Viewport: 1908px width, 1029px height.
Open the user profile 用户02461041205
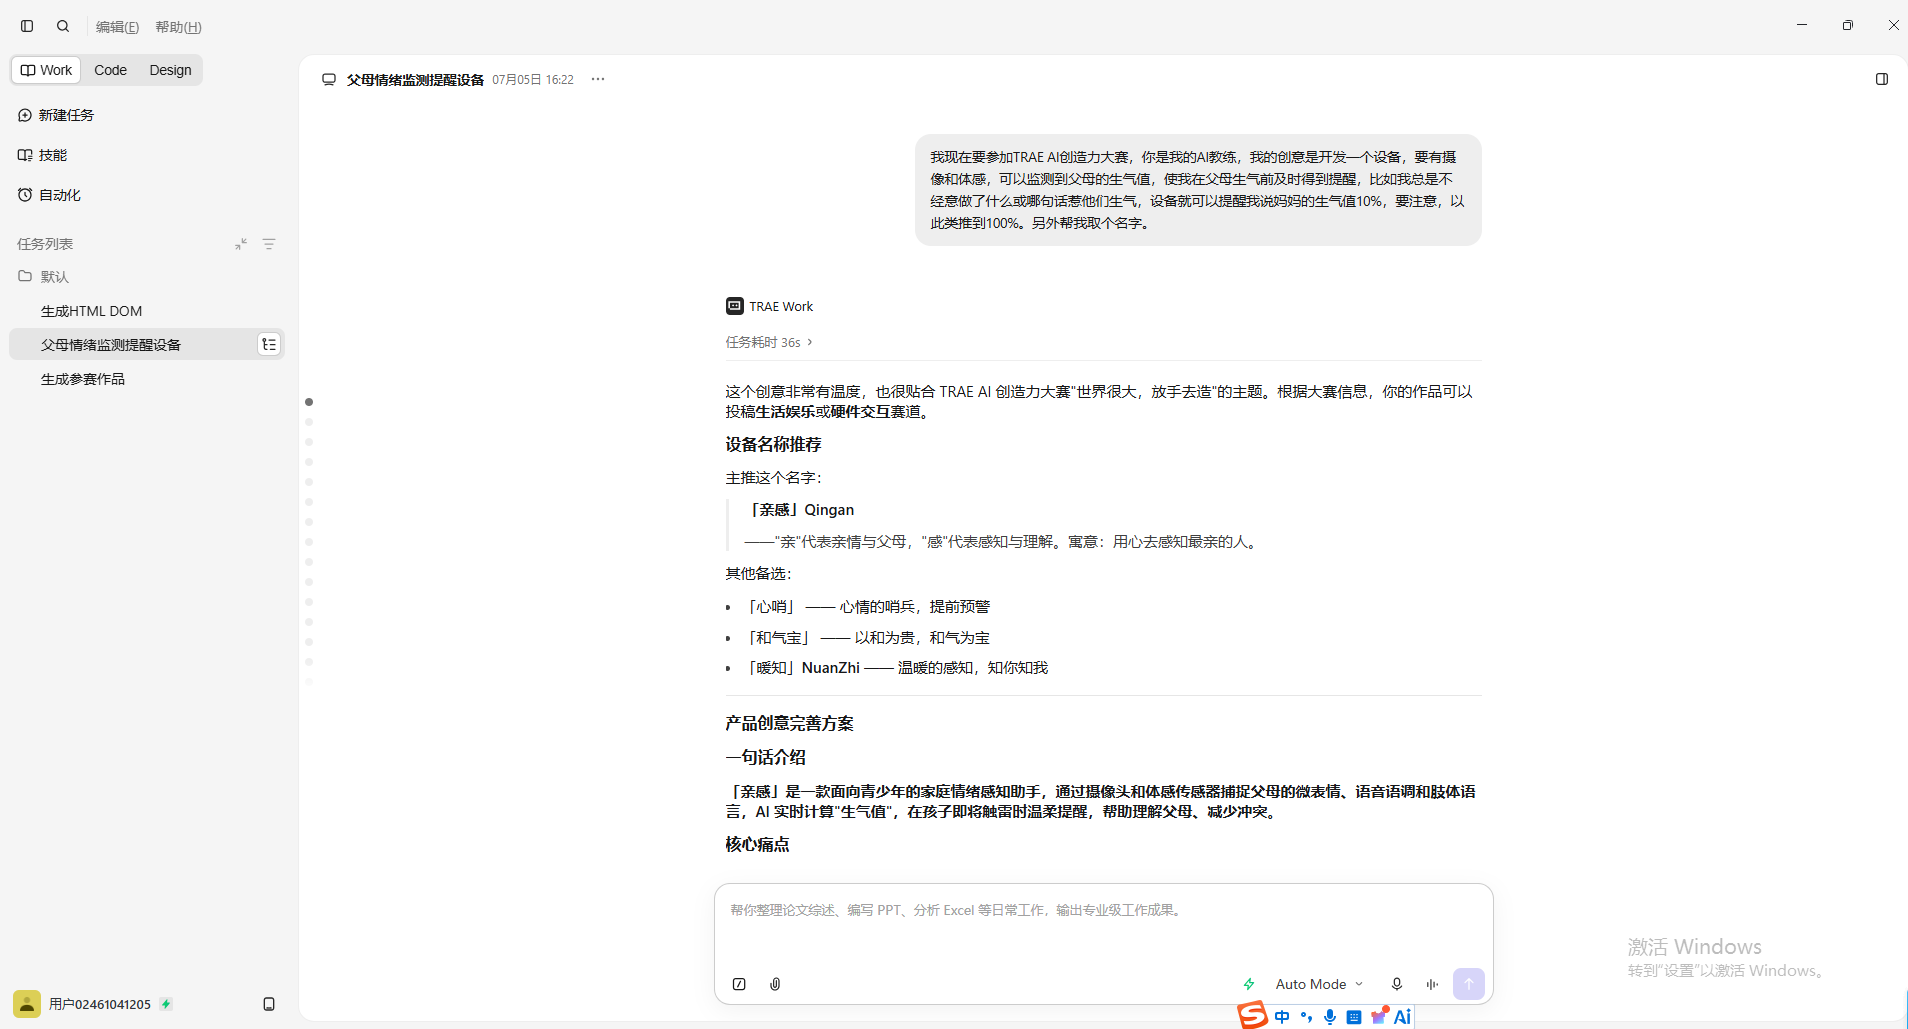click(x=99, y=1004)
